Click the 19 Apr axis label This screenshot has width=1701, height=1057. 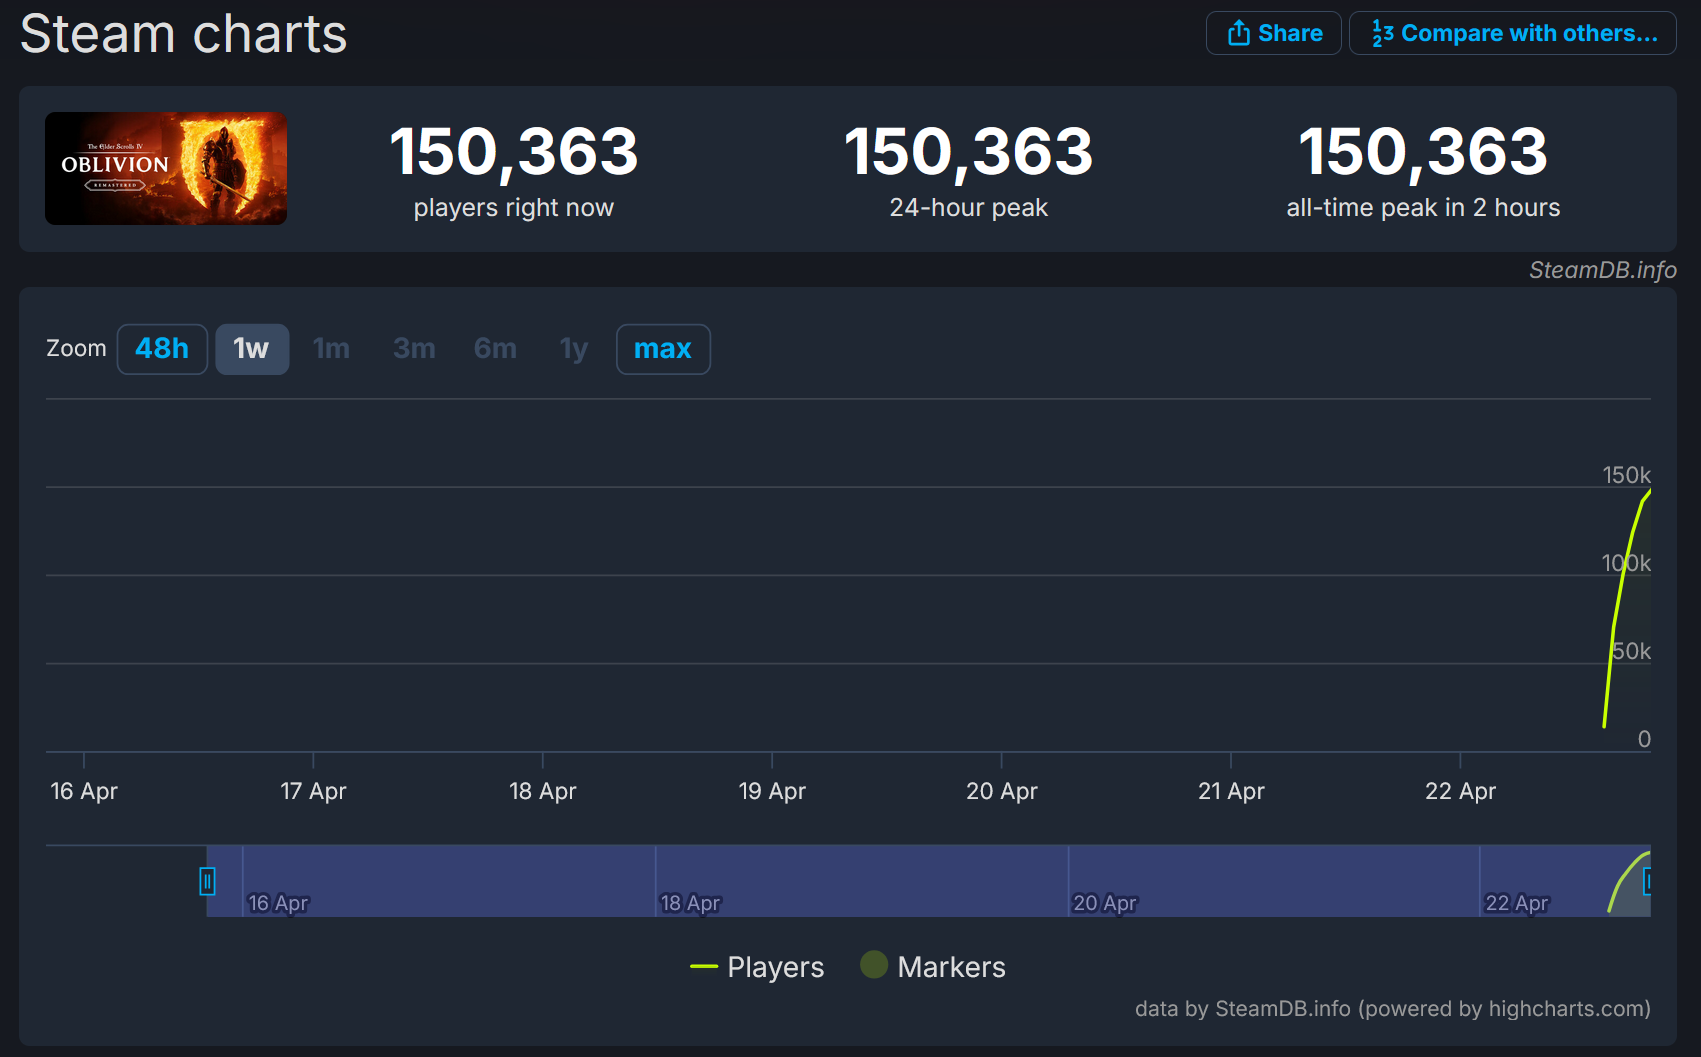[x=772, y=791]
